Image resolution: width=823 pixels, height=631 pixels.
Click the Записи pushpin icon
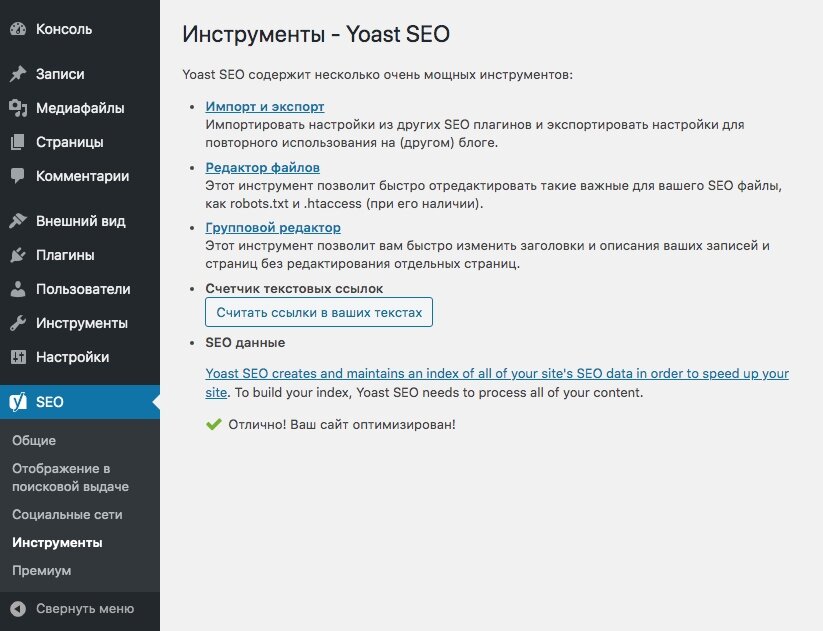(18, 74)
